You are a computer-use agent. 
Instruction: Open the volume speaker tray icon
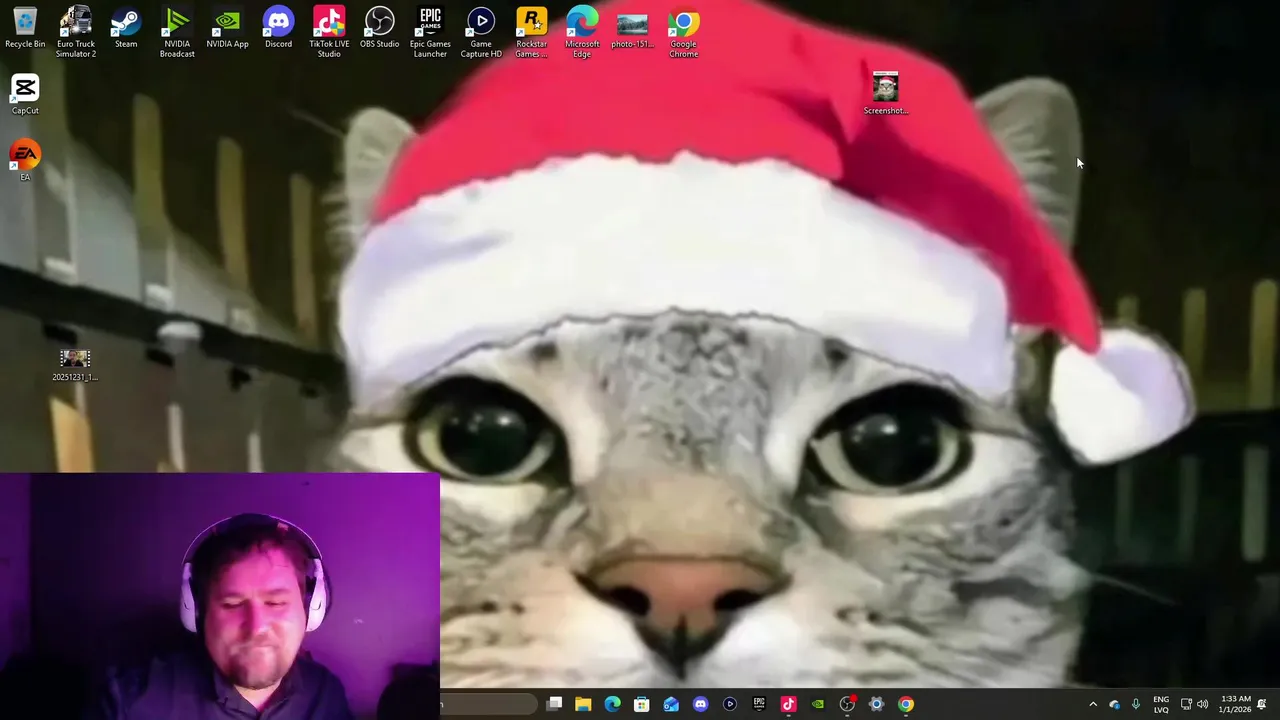[1202, 704]
